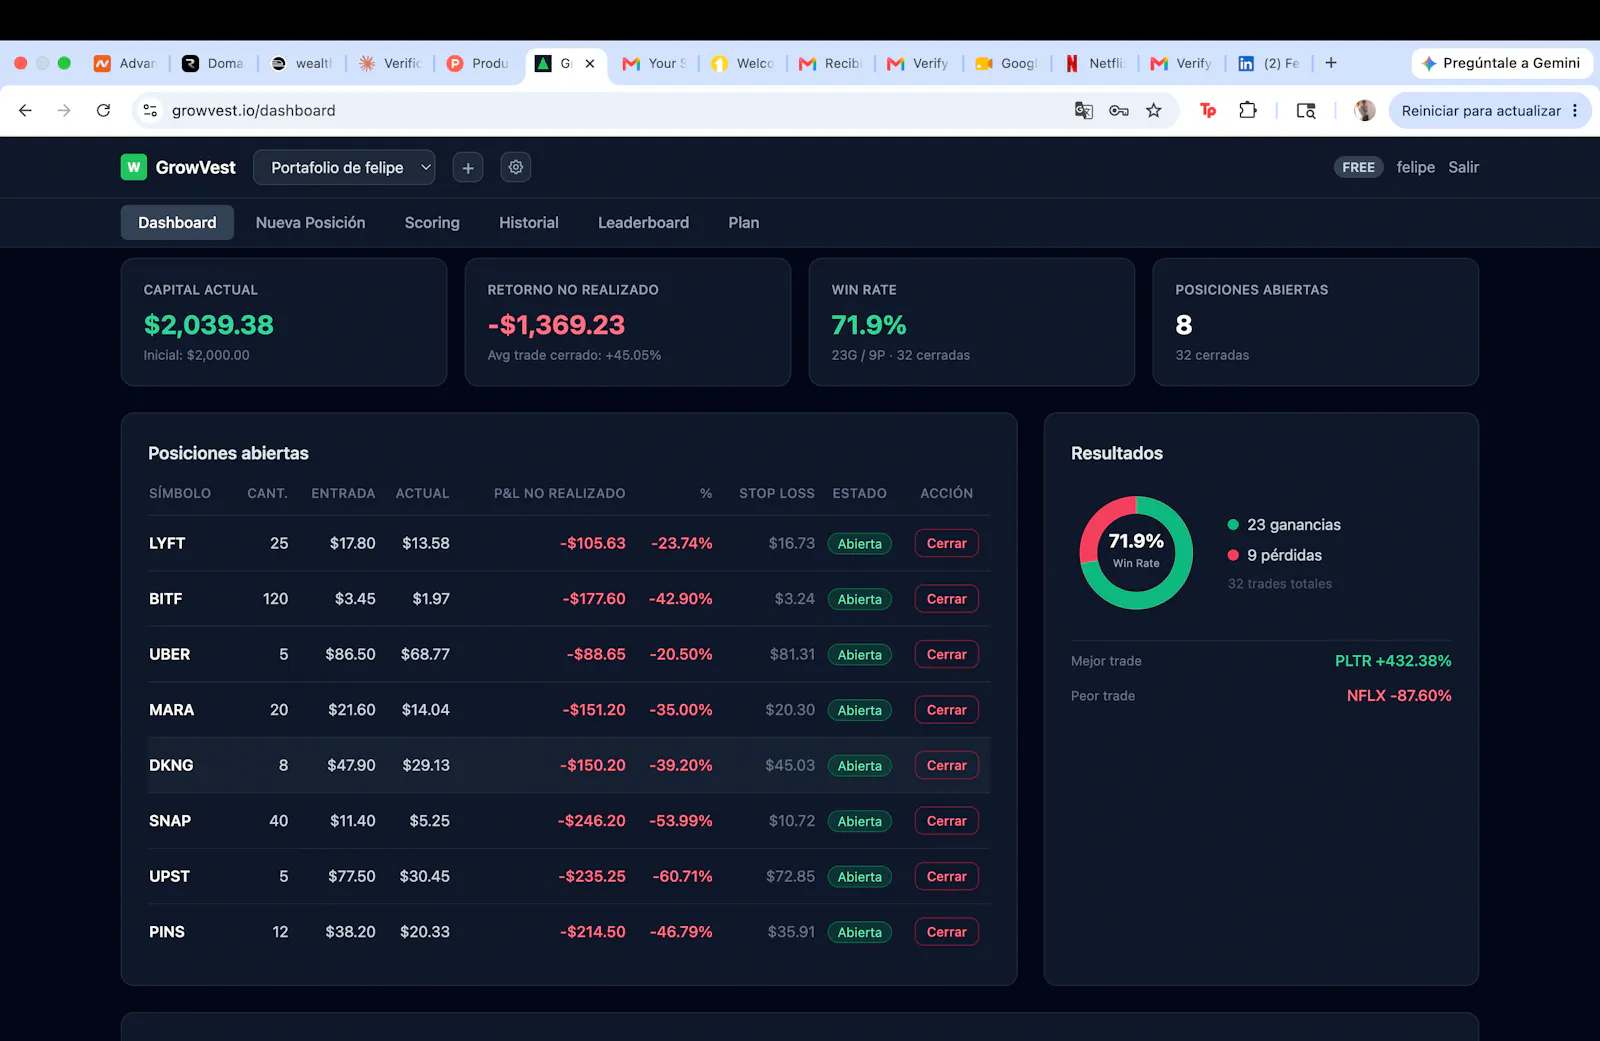Open the Leaderboard tab
Screen dimensions: 1600x1041
(643, 222)
